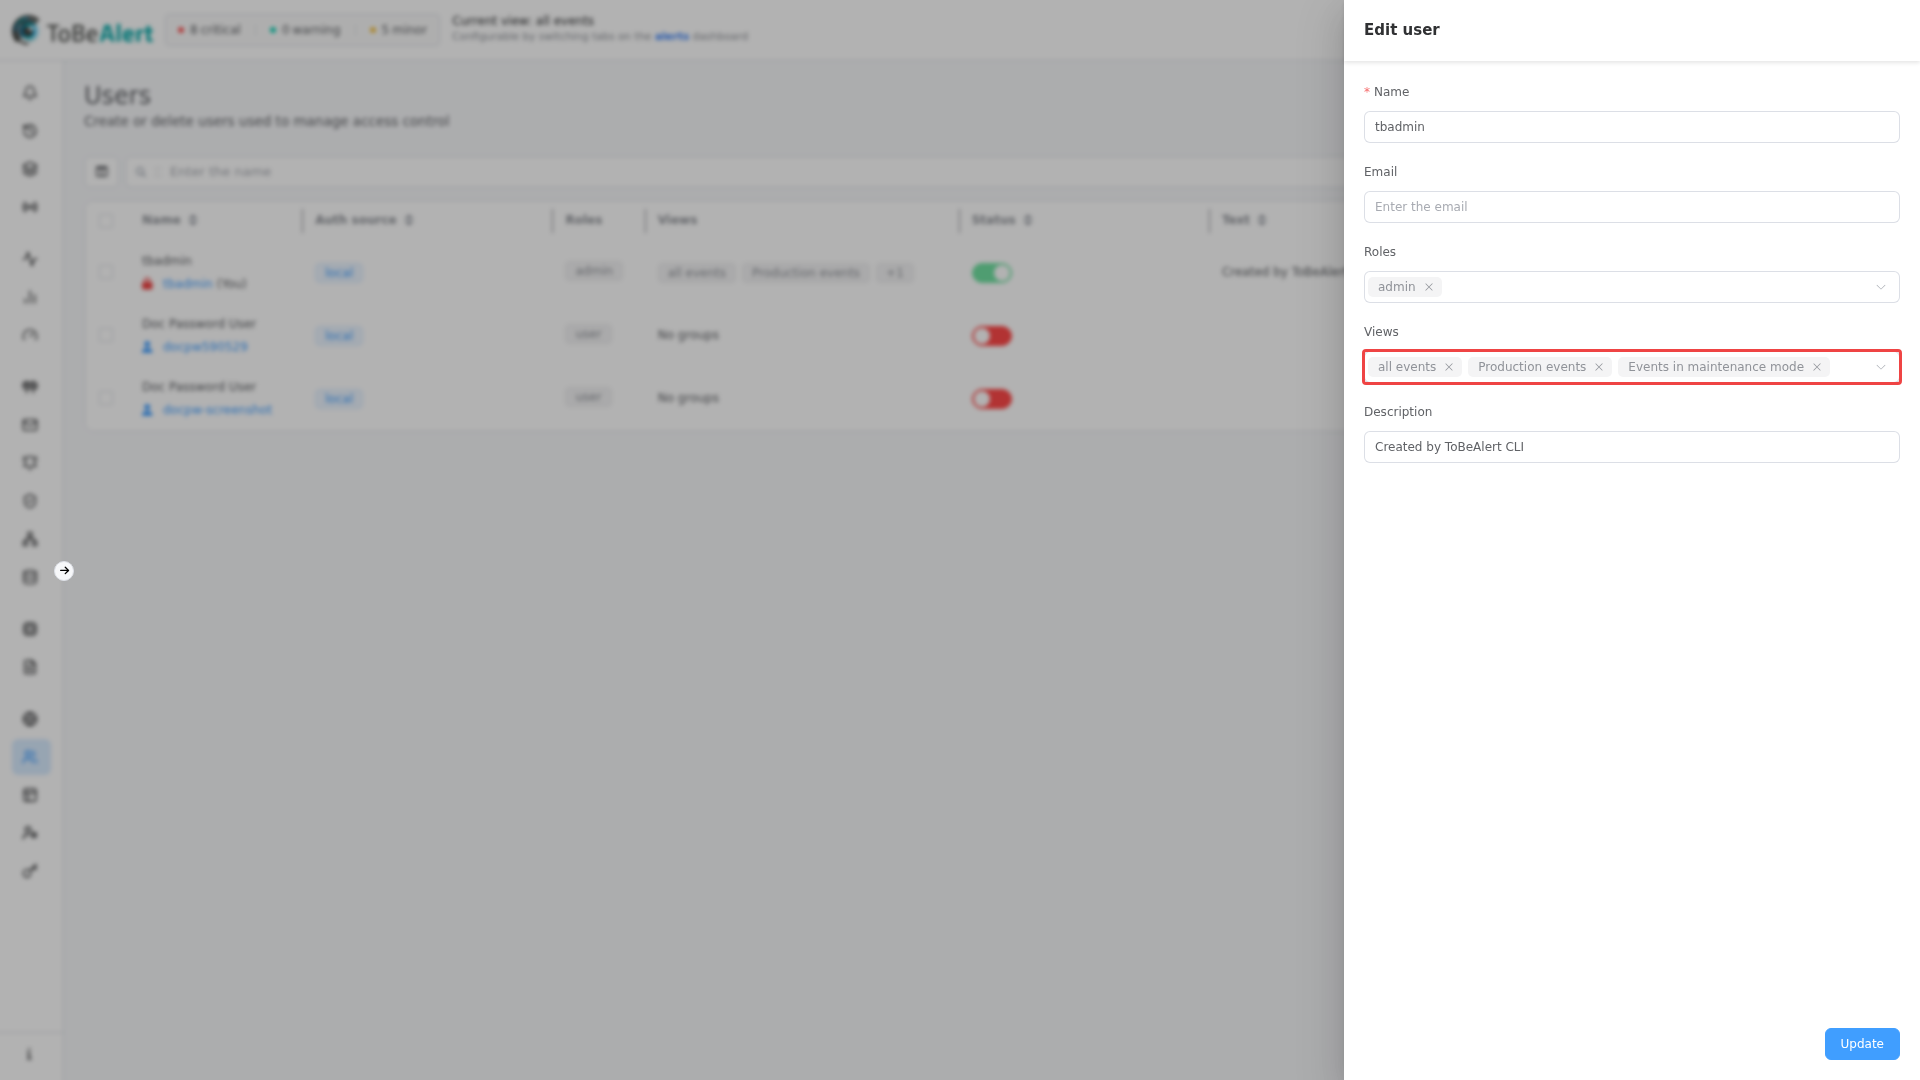Remove the 'Production events' view tag
This screenshot has height=1080, width=1920.
(1599, 367)
